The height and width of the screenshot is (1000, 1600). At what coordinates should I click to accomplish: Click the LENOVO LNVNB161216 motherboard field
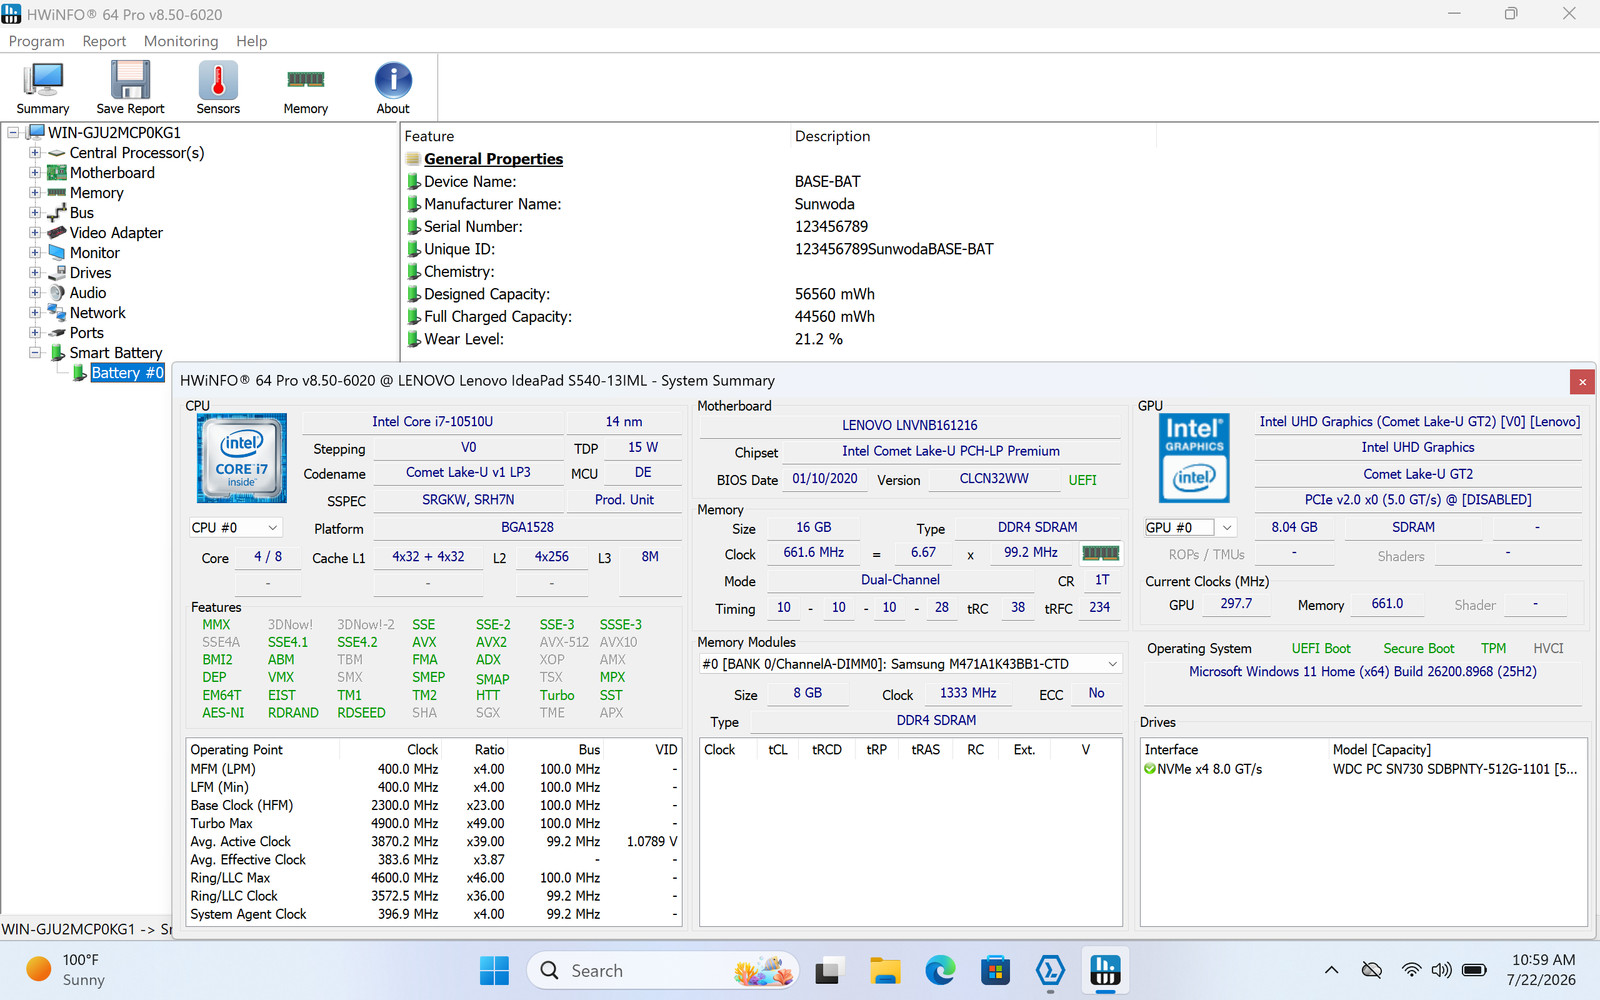click(910, 425)
